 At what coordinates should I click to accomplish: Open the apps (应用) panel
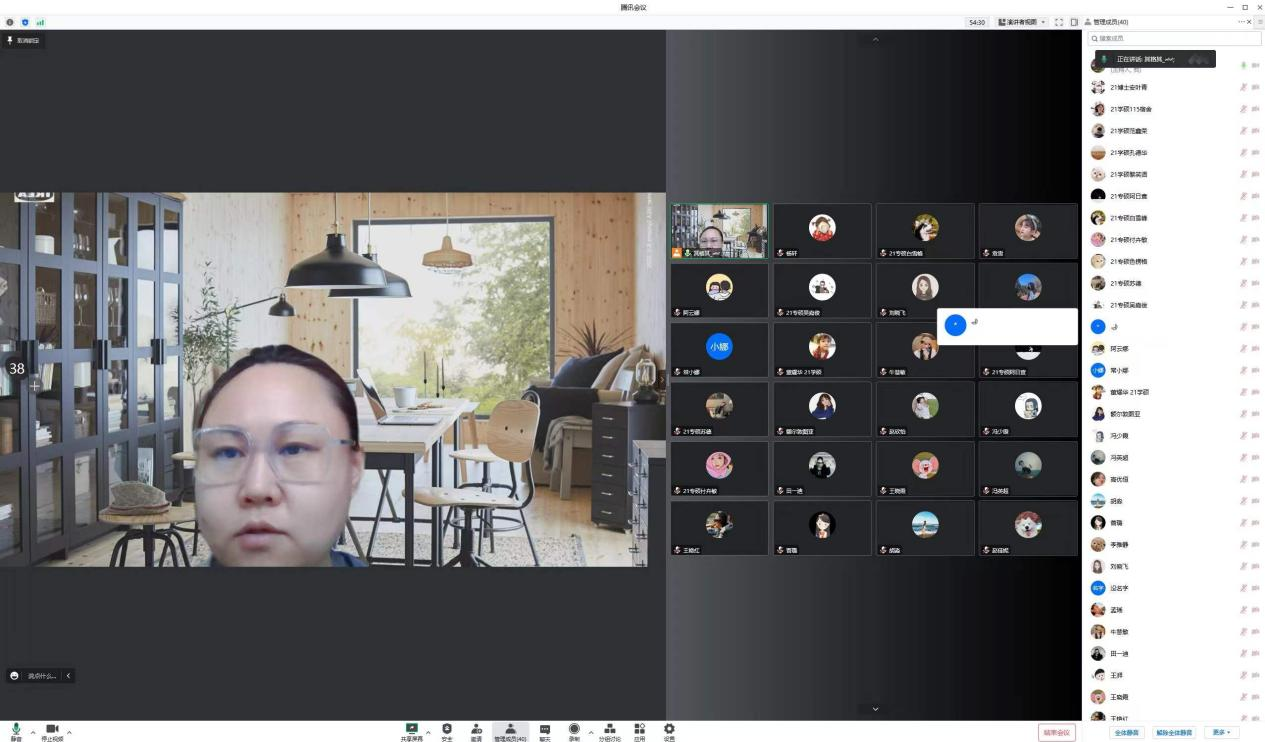[x=640, y=731]
